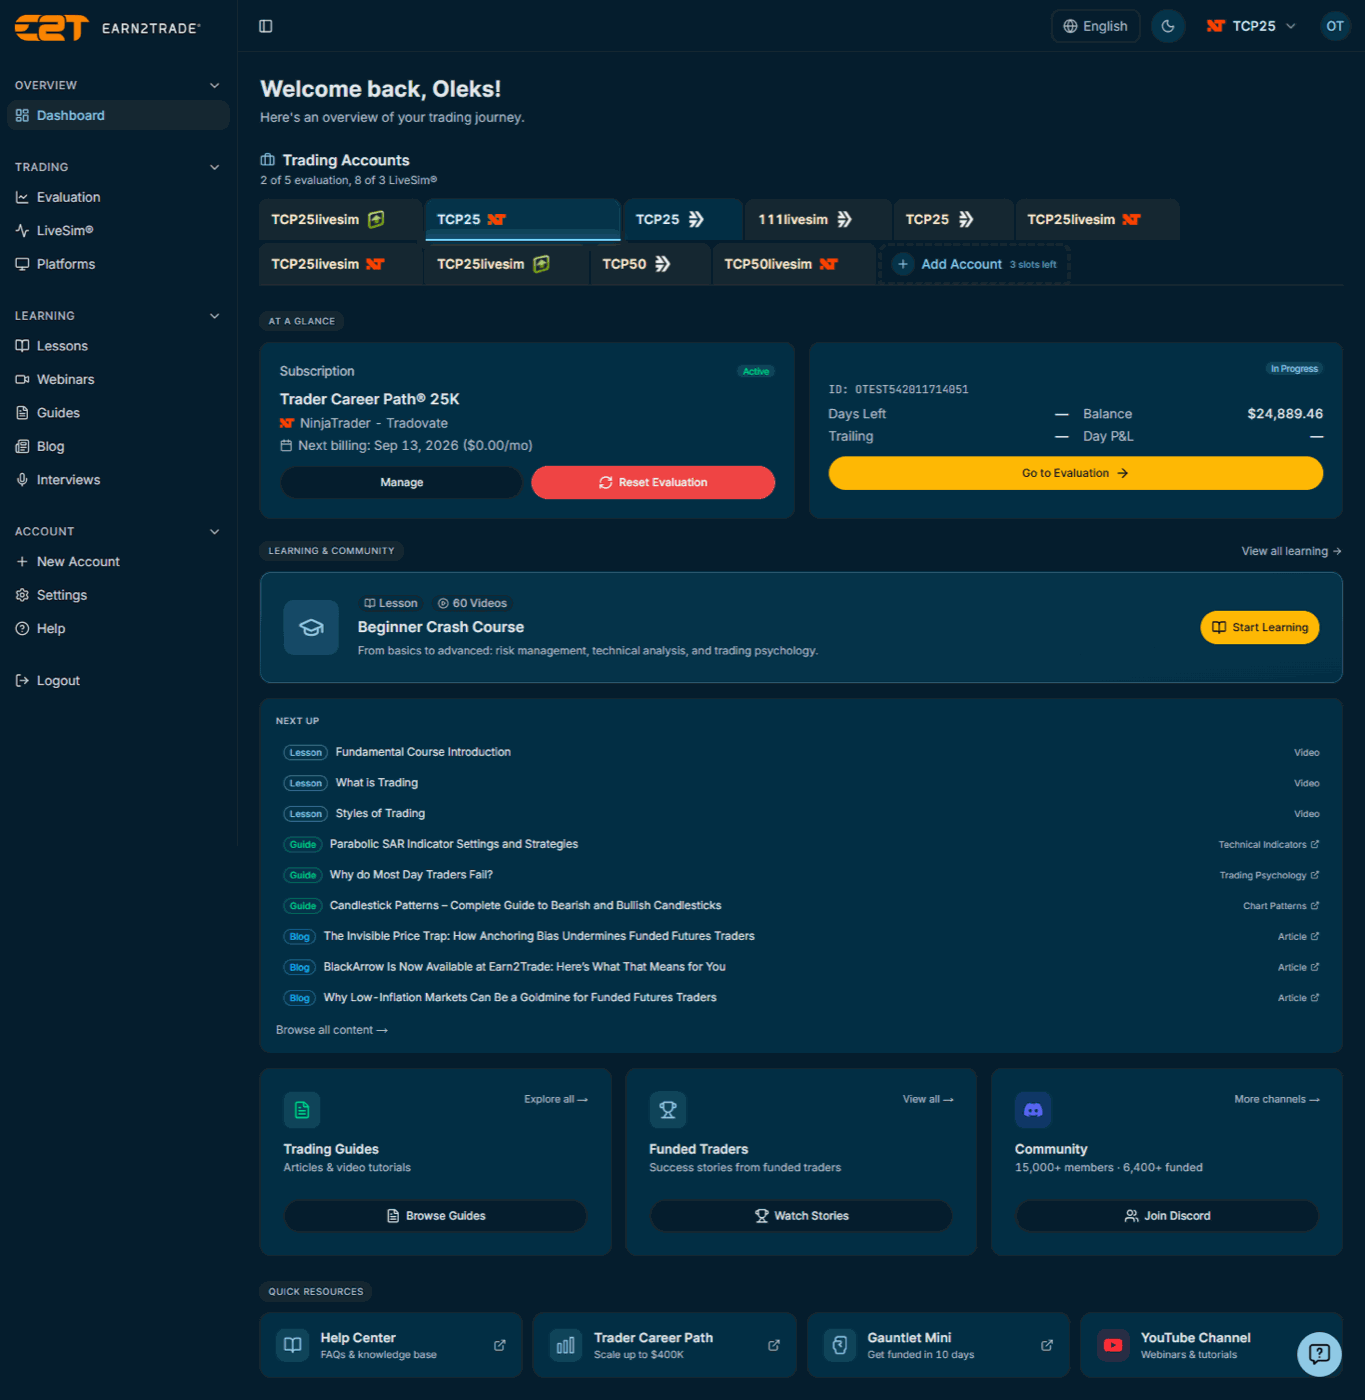Screen dimensions: 1365x1400
Task: Open the Help Center resource card
Action: pos(391,1345)
